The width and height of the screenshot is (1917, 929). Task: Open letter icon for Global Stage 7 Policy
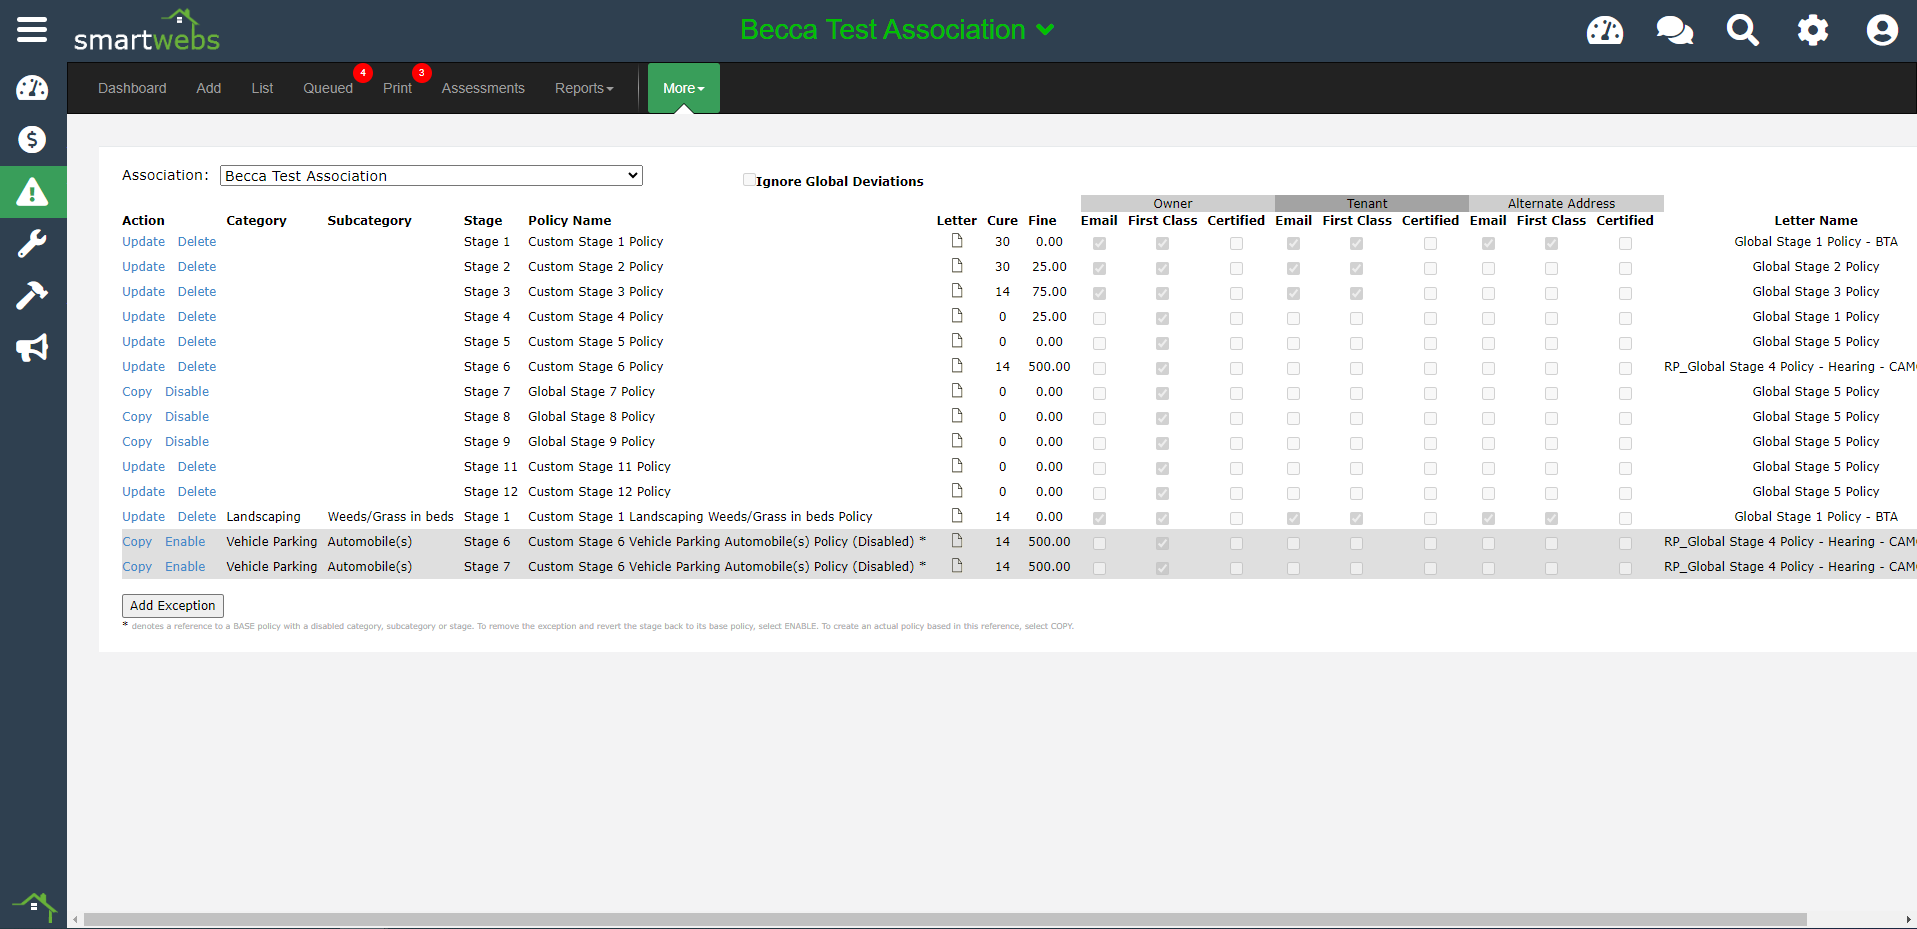tap(957, 391)
